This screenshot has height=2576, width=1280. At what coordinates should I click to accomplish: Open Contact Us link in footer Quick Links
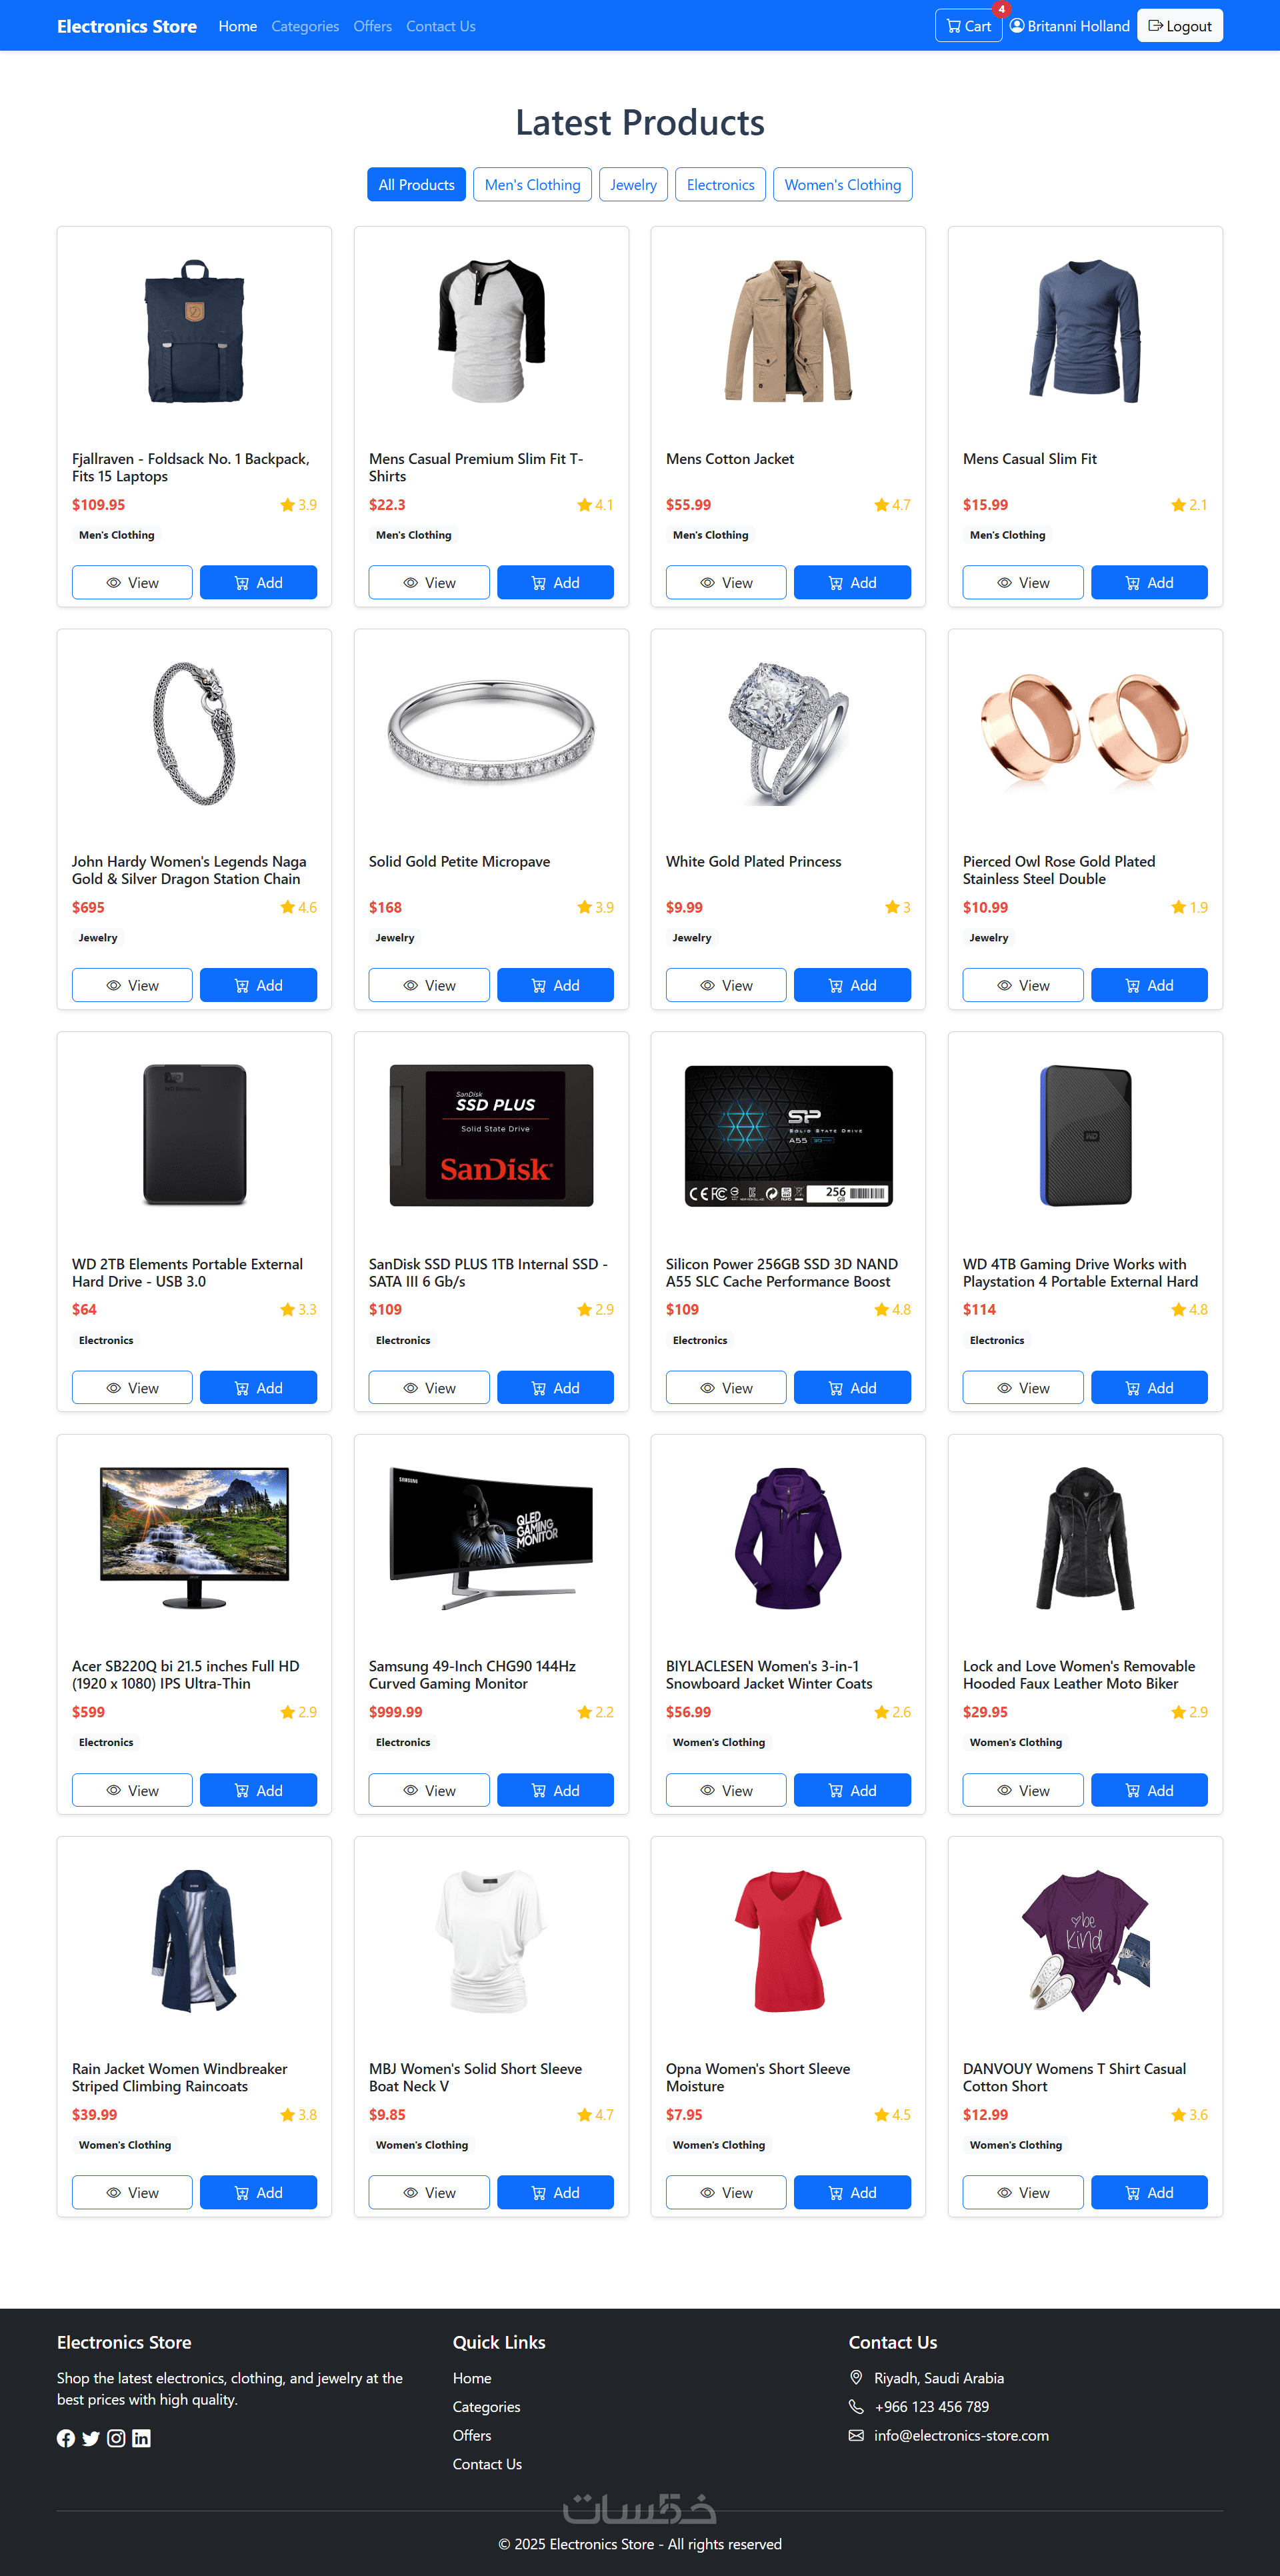coord(487,2464)
